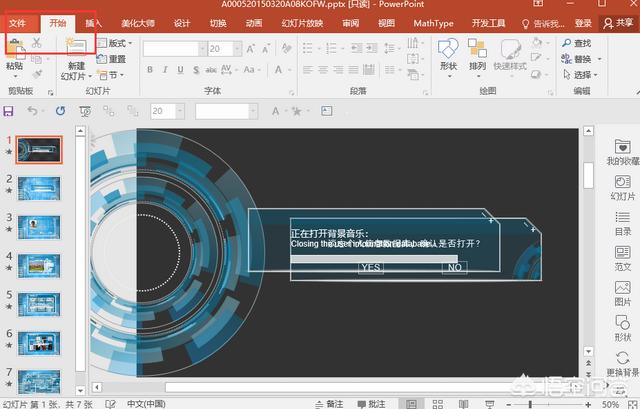The height and width of the screenshot is (409, 640).
Task: Open the 开发工具 (Developer) tab
Action: (489, 23)
